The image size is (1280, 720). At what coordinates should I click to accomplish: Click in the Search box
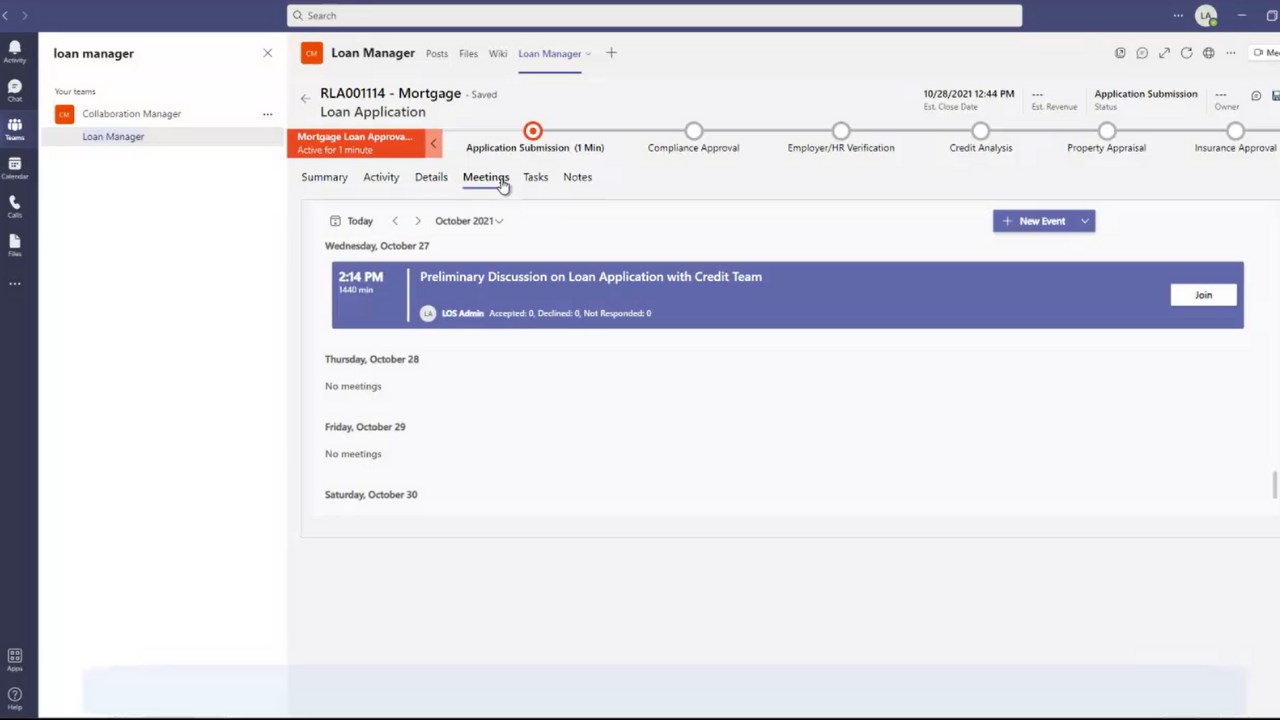point(654,16)
